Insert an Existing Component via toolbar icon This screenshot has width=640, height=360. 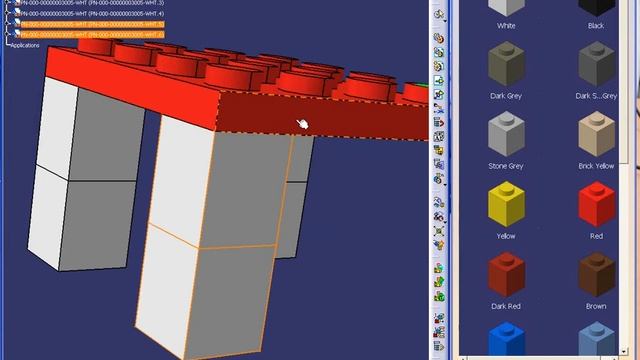click(438, 80)
